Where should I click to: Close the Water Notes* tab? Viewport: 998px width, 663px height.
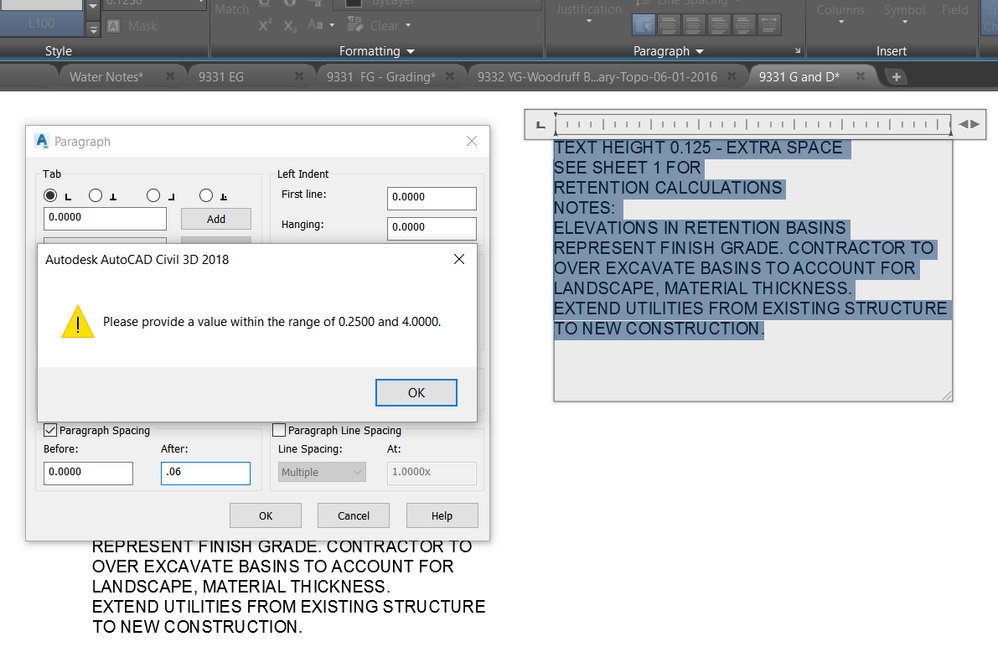click(170, 76)
